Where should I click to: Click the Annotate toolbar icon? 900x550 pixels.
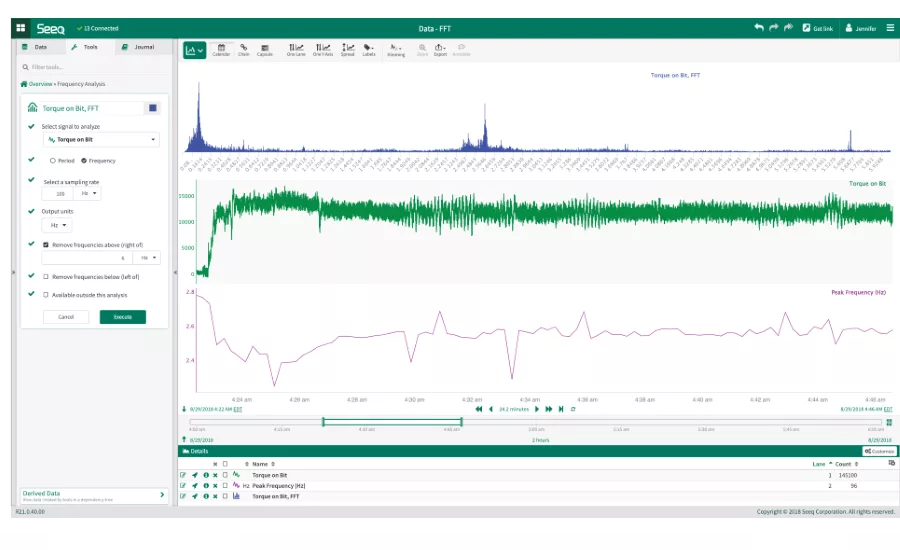click(461, 50)
